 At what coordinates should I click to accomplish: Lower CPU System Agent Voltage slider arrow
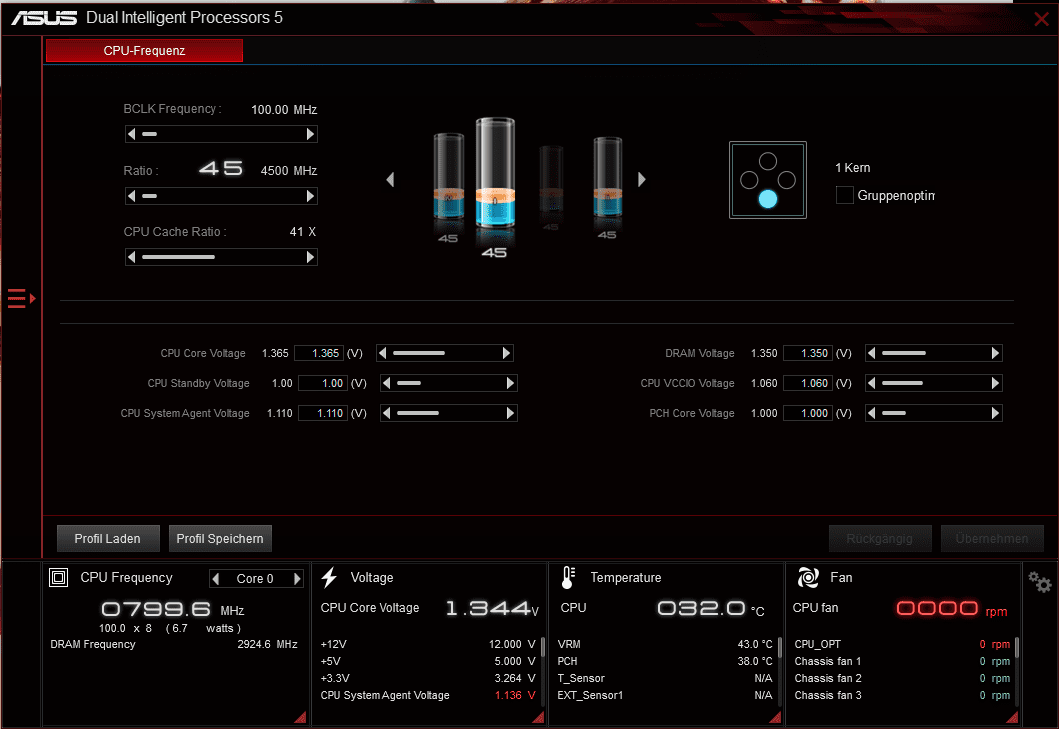click(x=387, y=413)
